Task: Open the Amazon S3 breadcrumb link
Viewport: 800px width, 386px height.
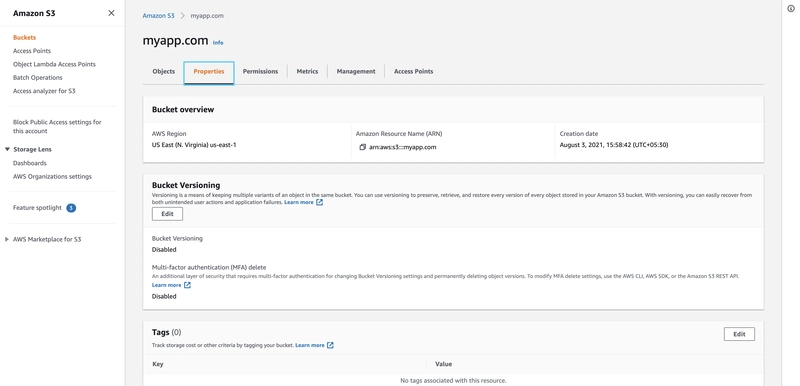Action: point(158,16)
